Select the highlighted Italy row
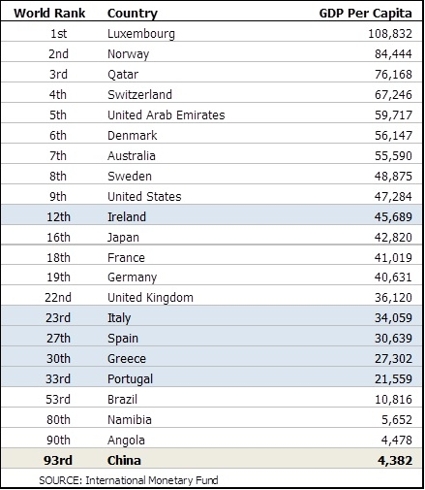This screenshot has width=425, height=490. click(x=212, y=316)
